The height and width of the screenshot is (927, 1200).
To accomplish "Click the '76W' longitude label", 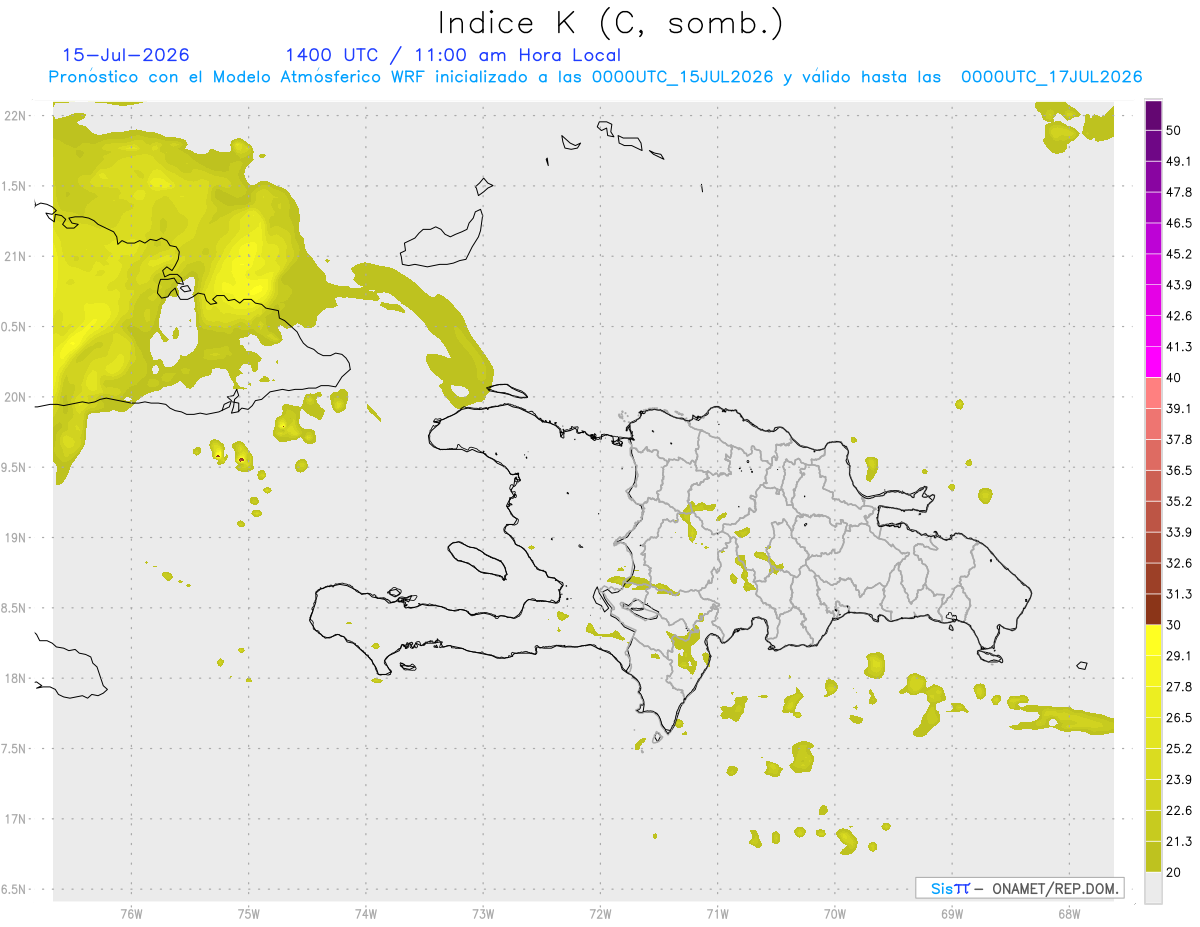I will [x=131, y=913].
